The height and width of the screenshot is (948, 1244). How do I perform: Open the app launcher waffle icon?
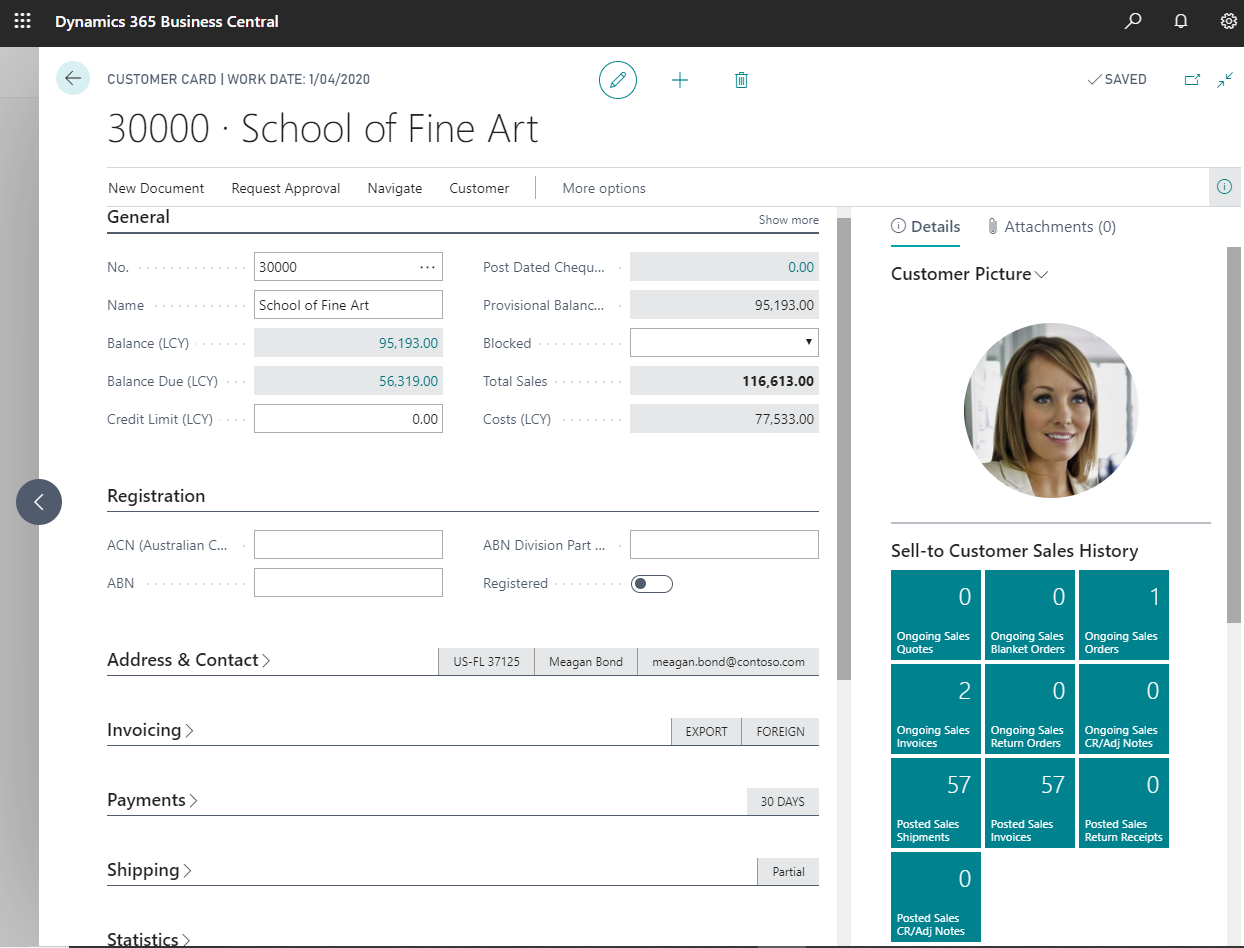pyautogui.click(x=22, y=21)
